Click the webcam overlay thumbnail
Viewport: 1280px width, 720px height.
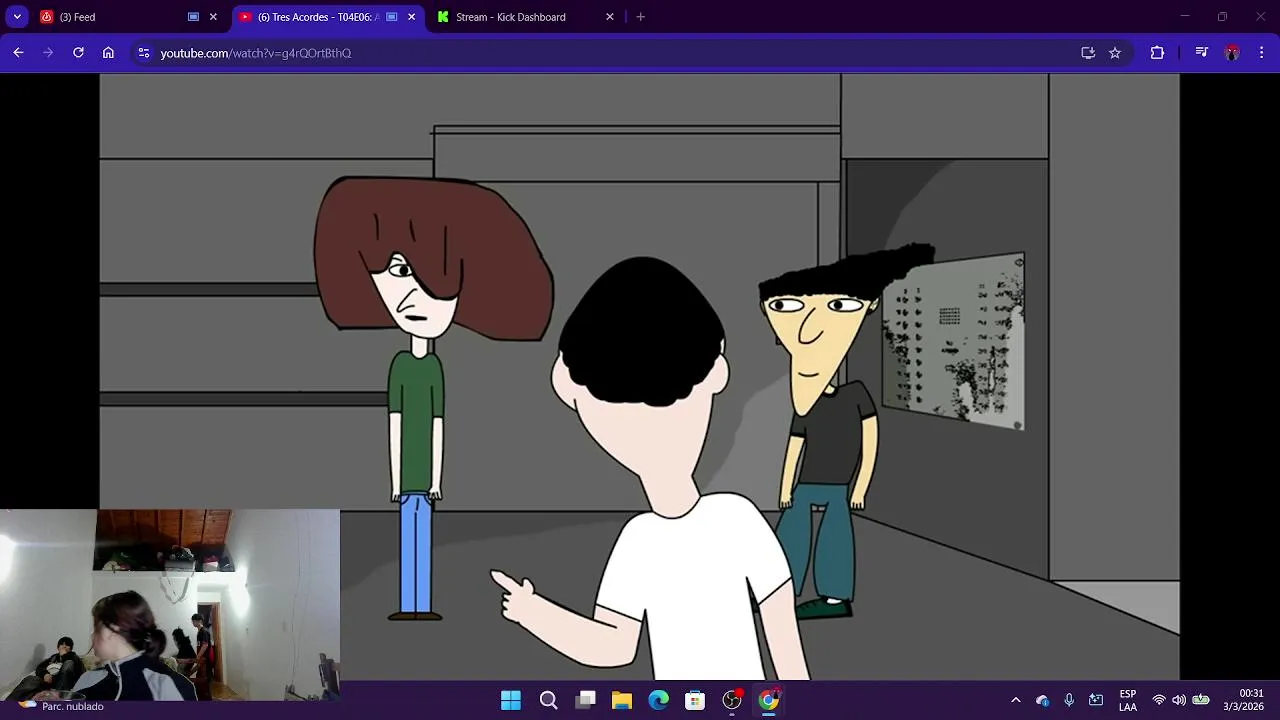click(x=170, y=605)
